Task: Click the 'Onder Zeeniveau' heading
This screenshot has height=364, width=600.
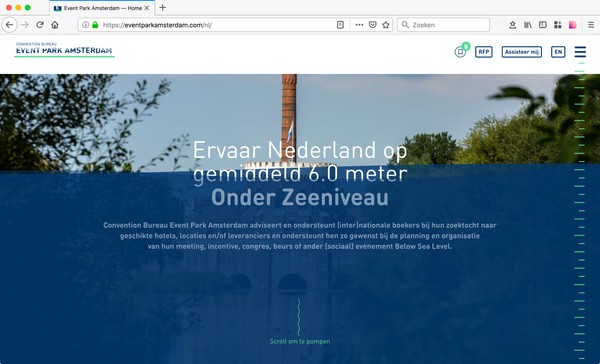Action: (300, 197)
